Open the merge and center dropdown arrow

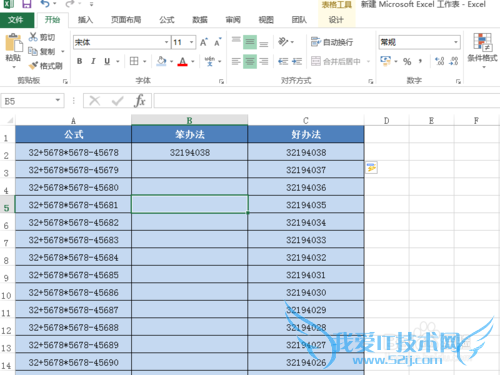pyautogui.click(x=368, y=61)
